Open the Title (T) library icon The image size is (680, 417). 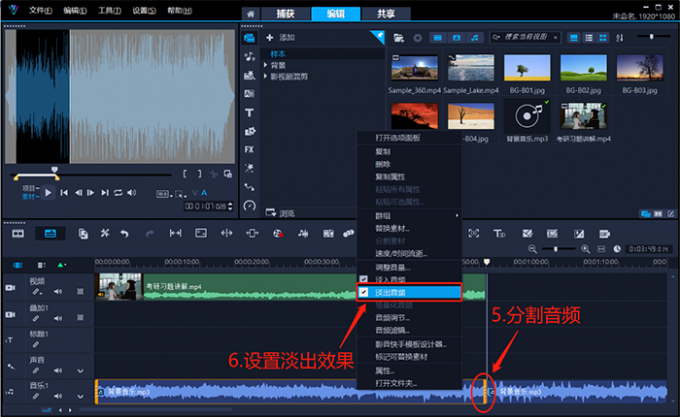coord(249,113)
